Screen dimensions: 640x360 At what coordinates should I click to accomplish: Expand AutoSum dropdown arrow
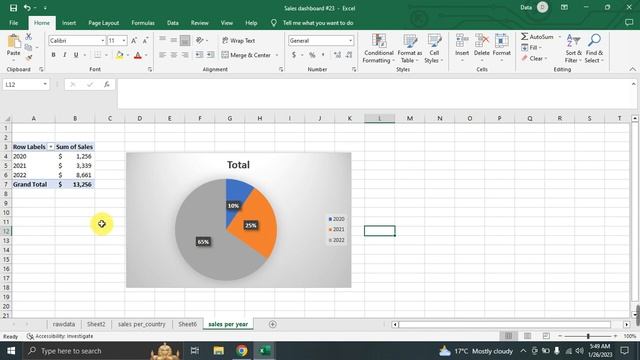click(x=560, y=37)
